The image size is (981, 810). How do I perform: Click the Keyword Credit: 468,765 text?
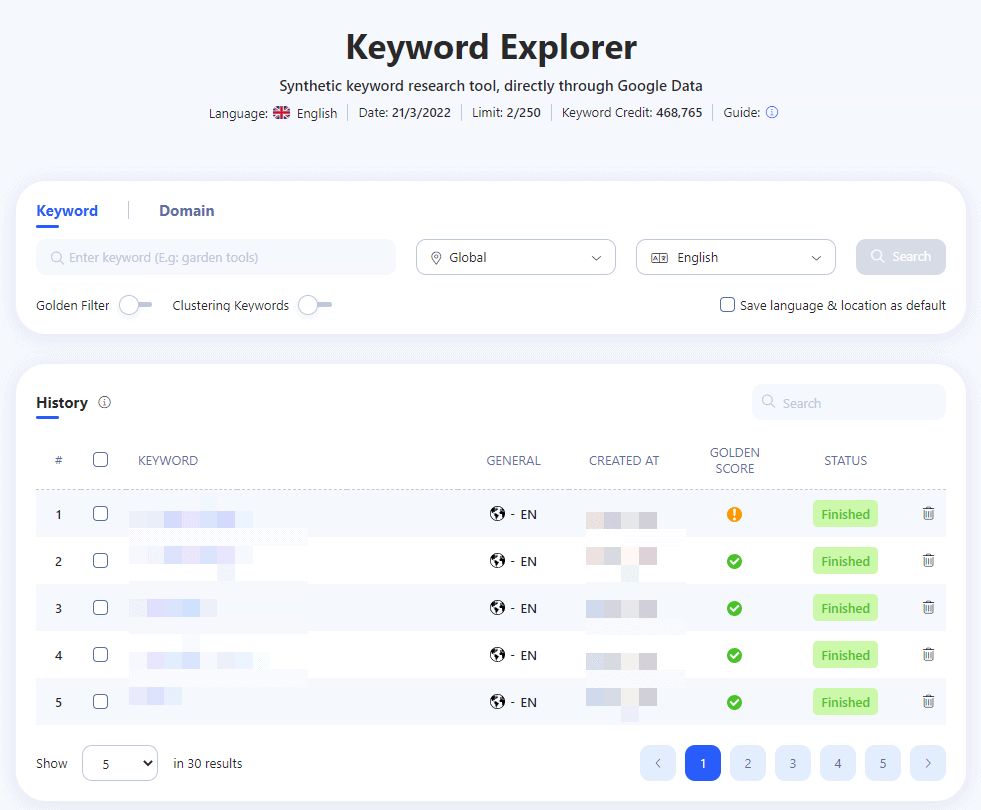632,113
